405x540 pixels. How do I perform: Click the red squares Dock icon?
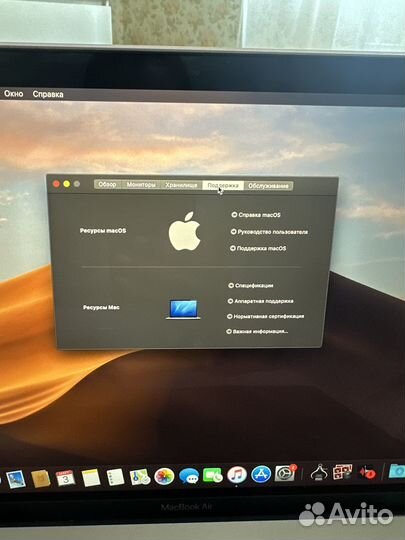click(x=342, y=472)
